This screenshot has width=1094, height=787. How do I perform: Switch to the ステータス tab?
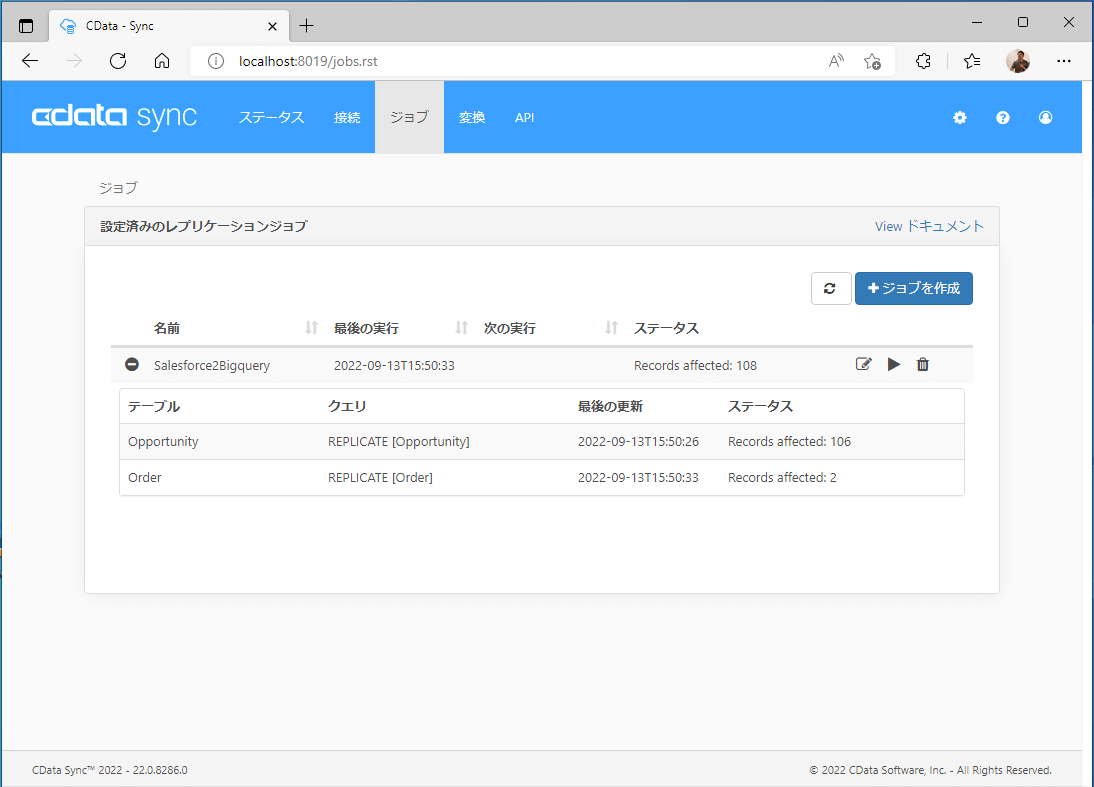pyautogui.click(x=271, y=118)
